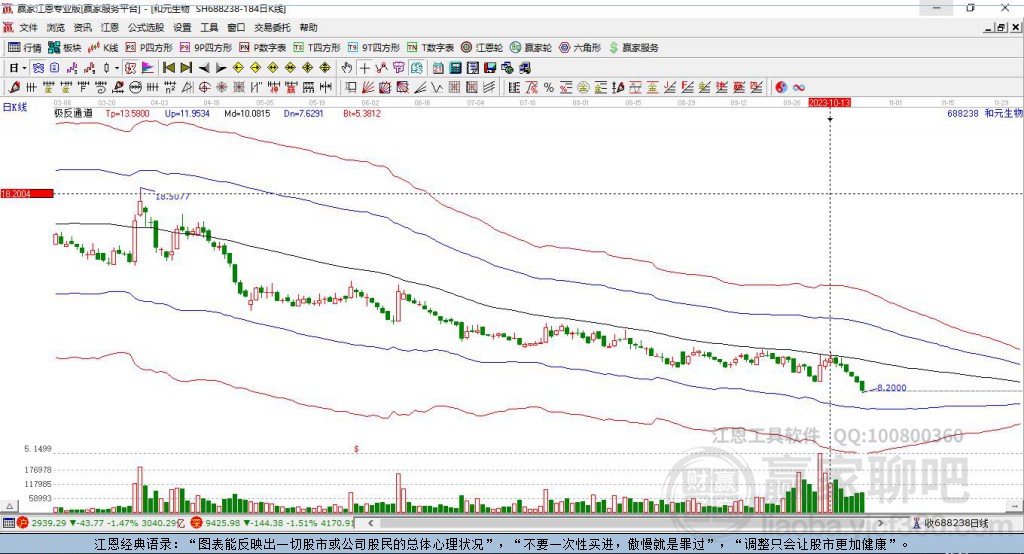The height and width of the screenshot is (554, 1024).
Task: Open the 9T四方形 tool
Action: pyautogui.click(x=374, y=48)
